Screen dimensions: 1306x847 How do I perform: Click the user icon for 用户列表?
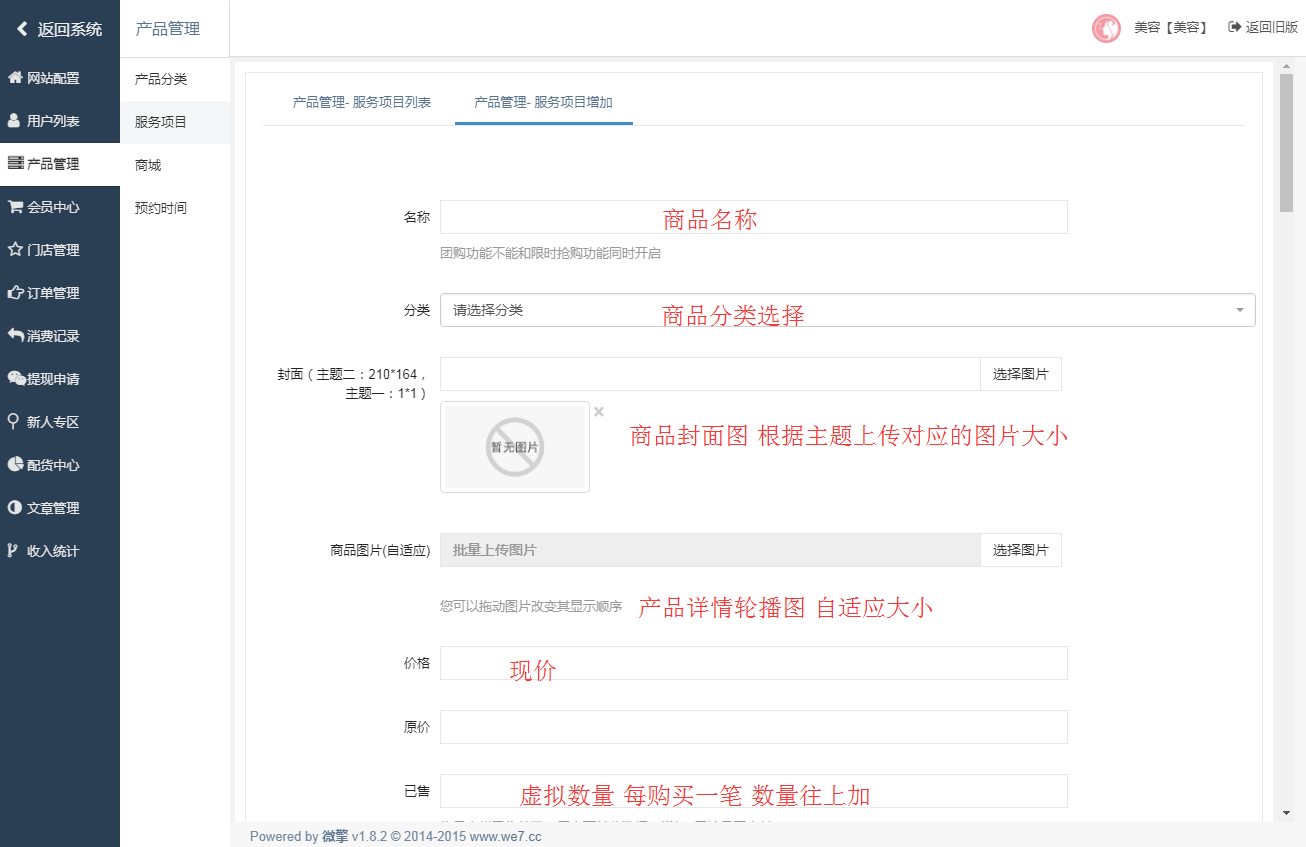click(x=14, y=121)
